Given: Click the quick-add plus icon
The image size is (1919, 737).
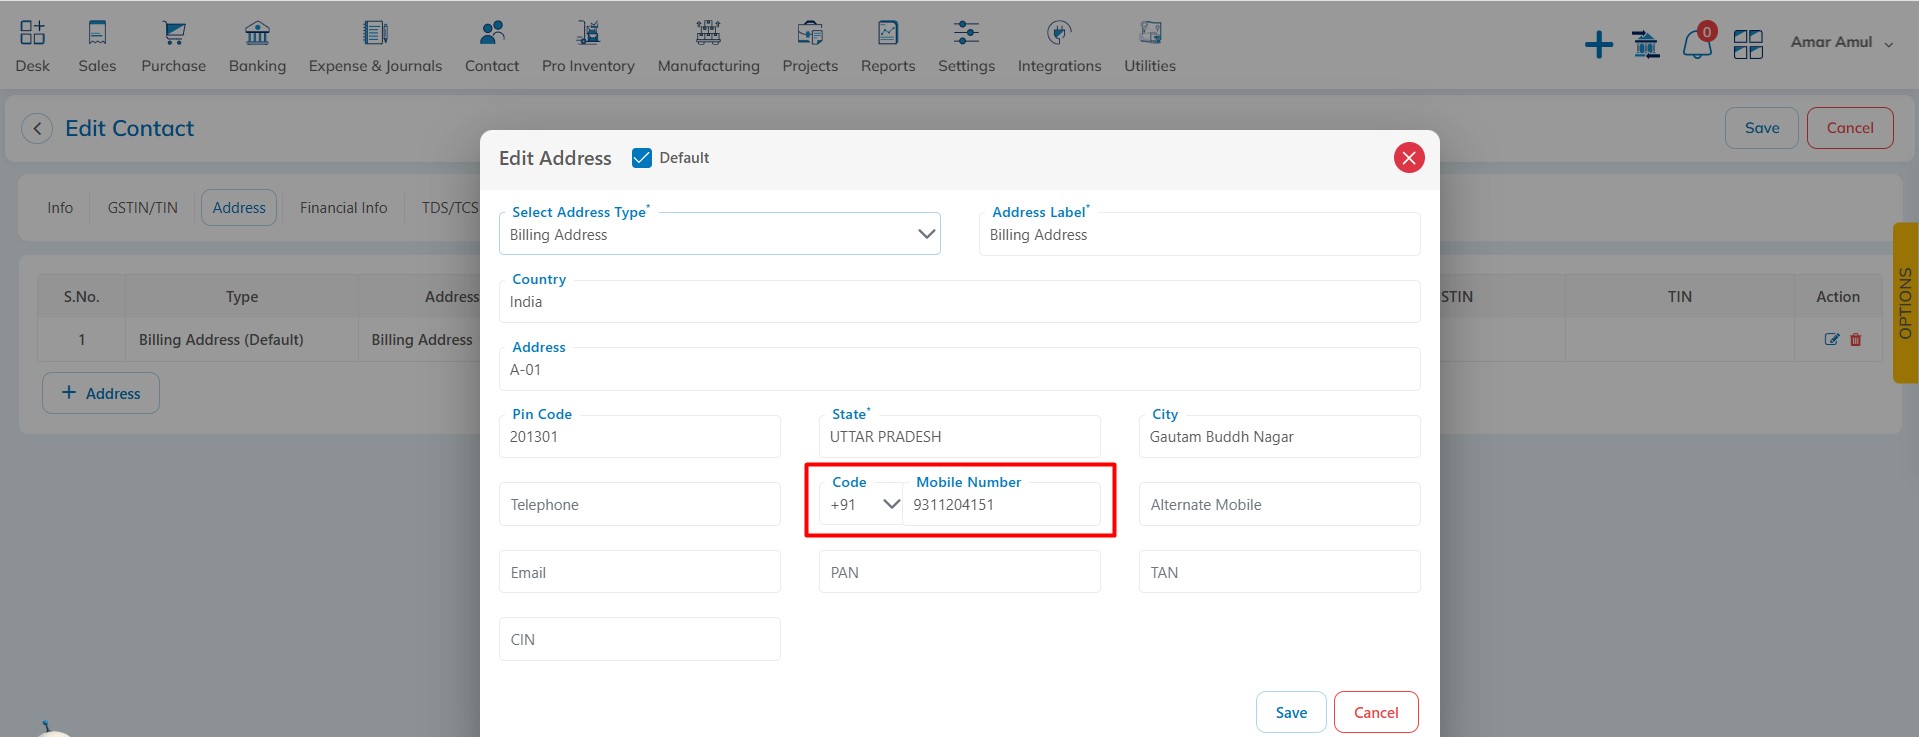Looking at the screenshot, I should coord(1599,44).
